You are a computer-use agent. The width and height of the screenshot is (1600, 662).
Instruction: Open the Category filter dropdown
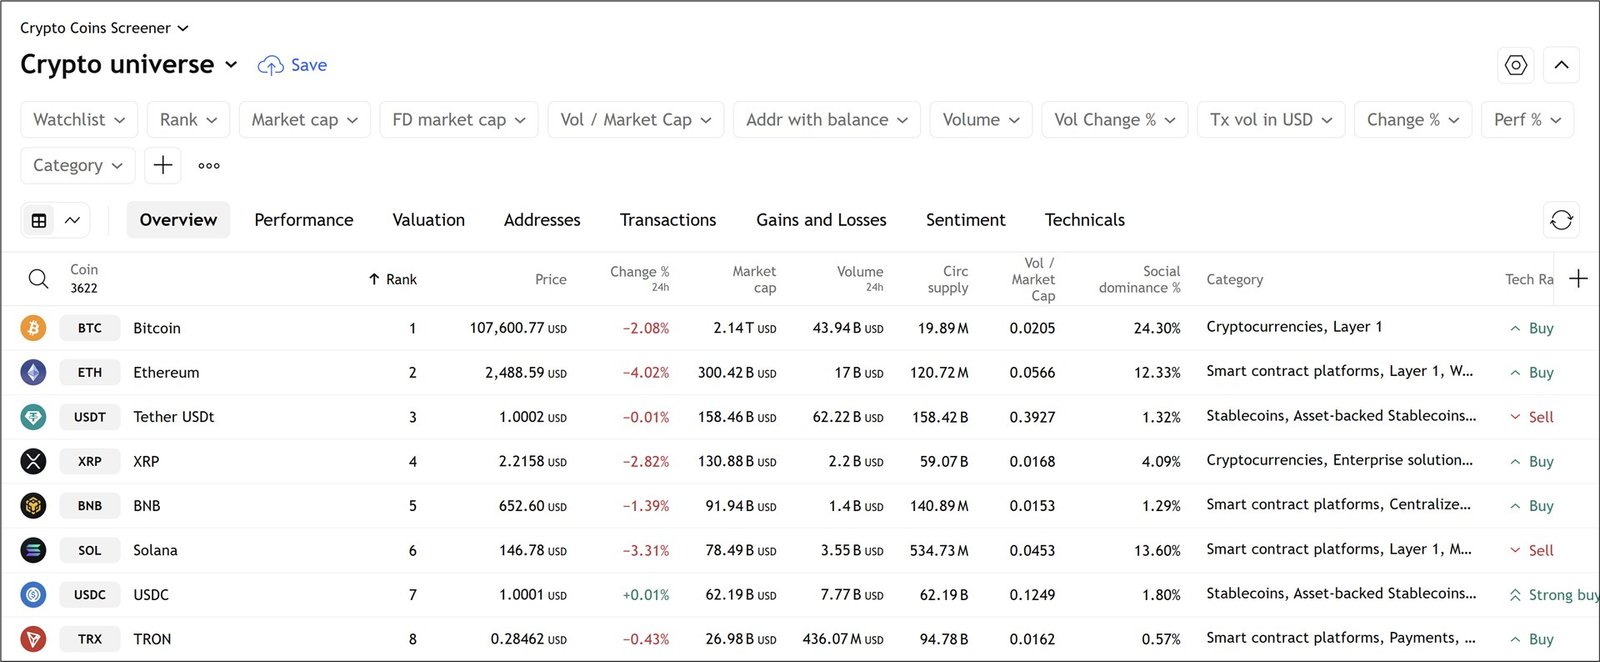78,165
